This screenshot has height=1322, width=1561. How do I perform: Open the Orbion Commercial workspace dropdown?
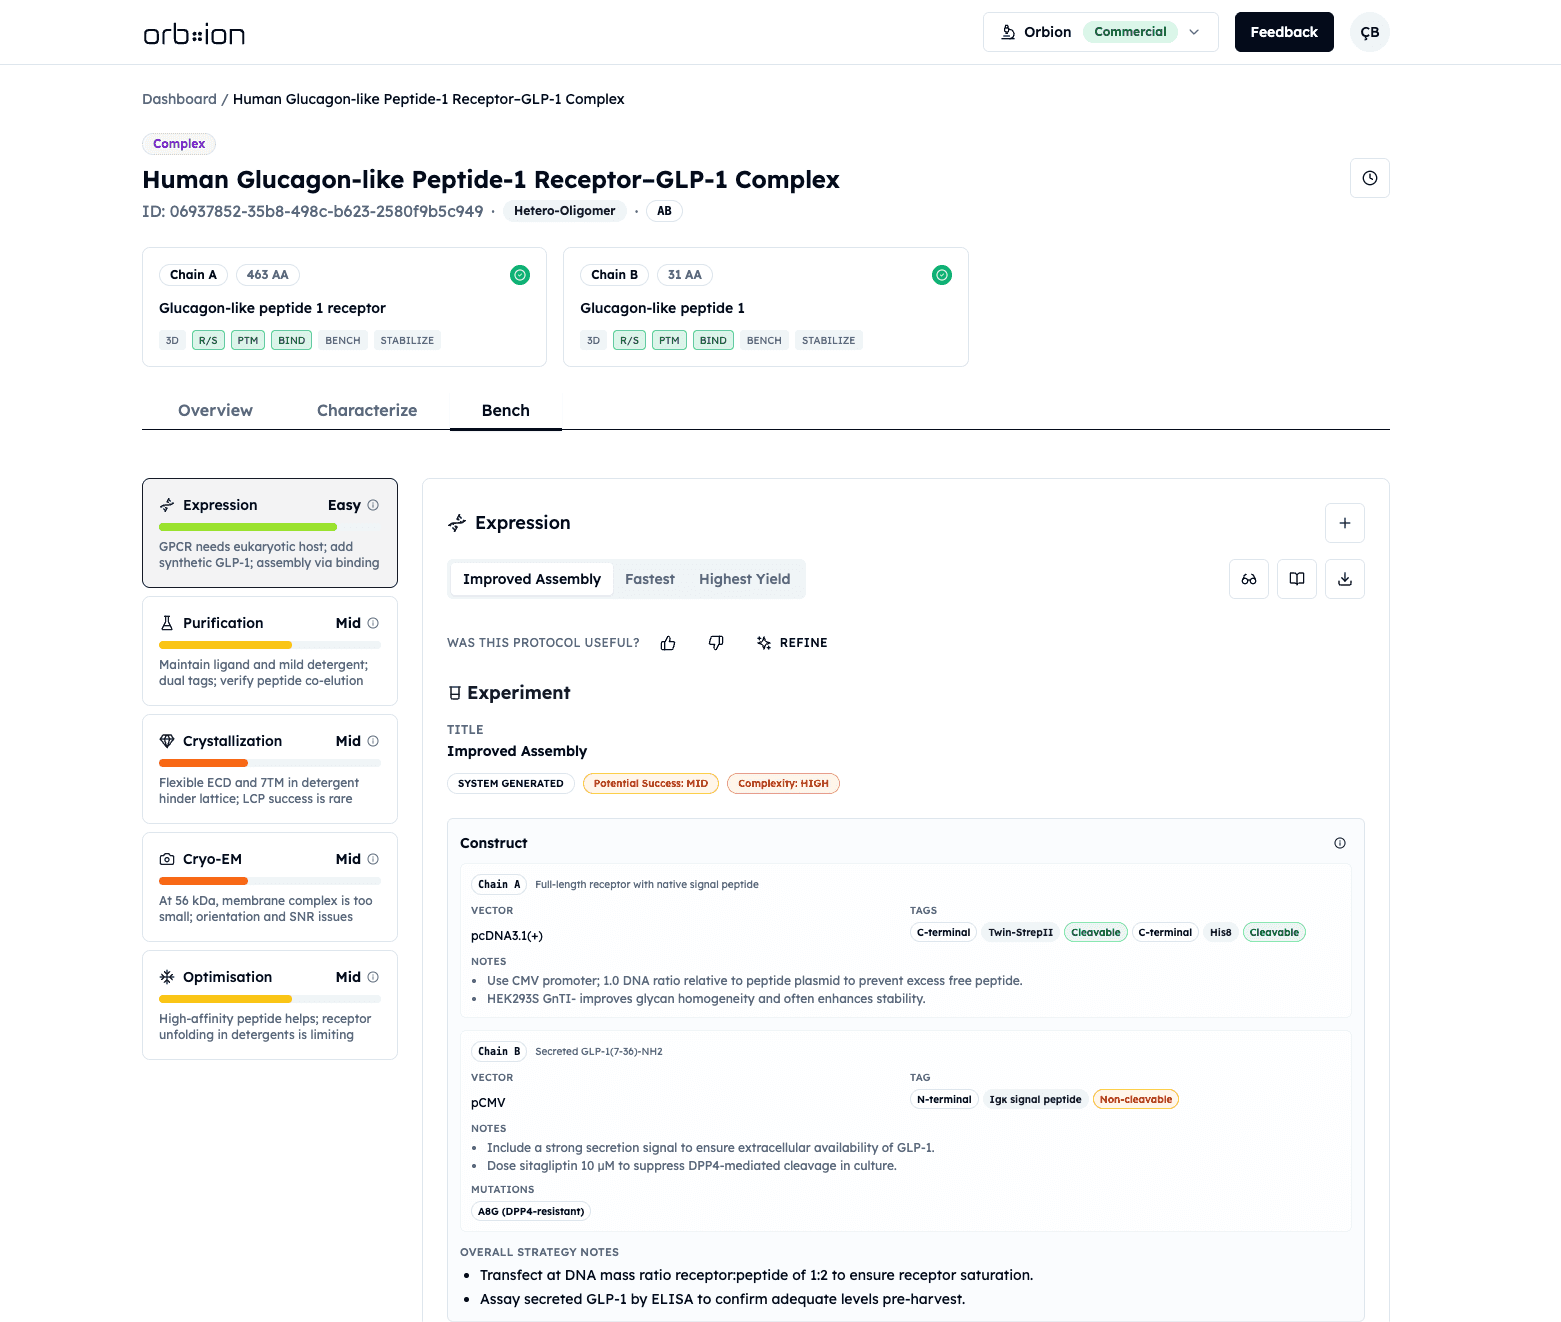[x=1193, y=32]
